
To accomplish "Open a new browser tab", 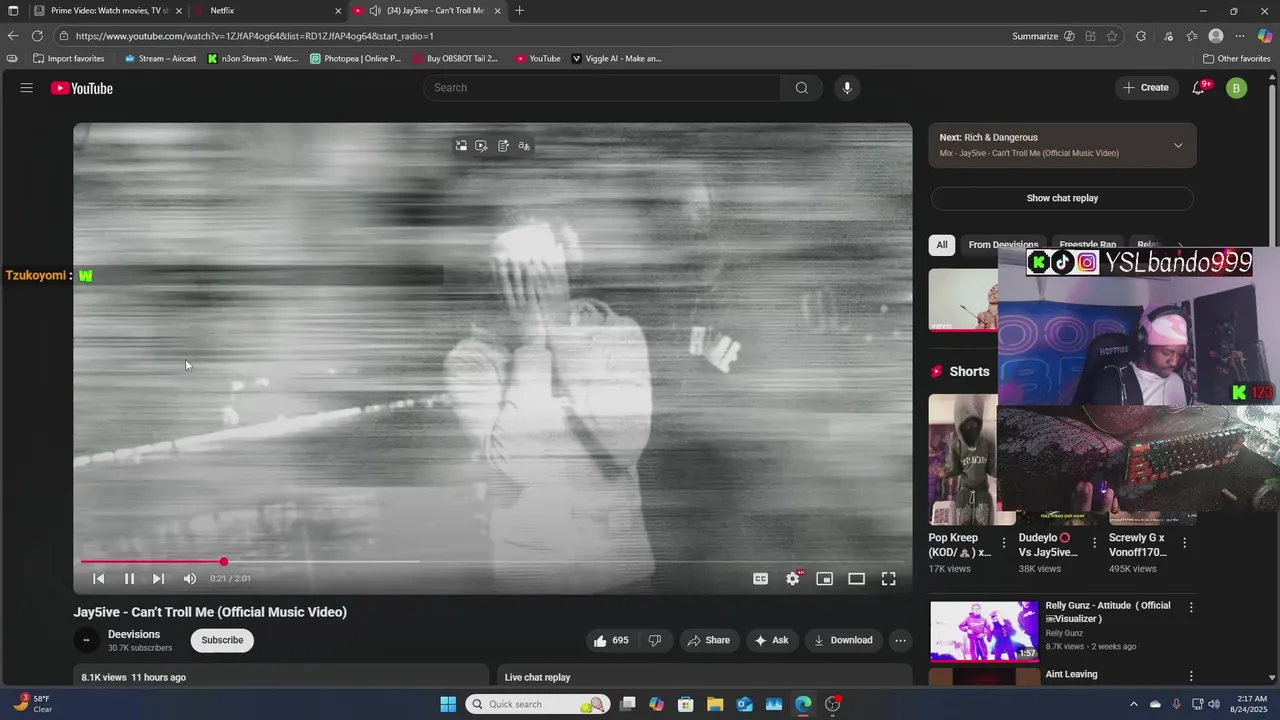I will click(519, 11).
